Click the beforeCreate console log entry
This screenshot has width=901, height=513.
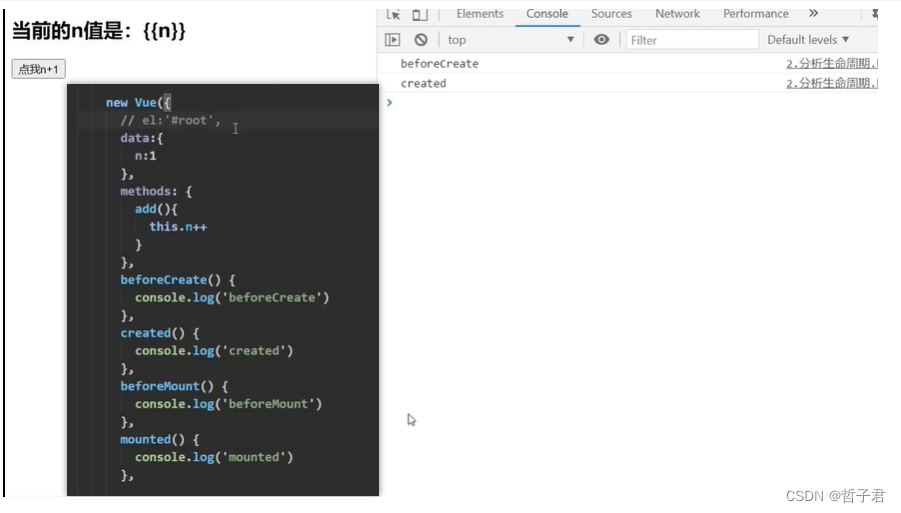[440, 64]
